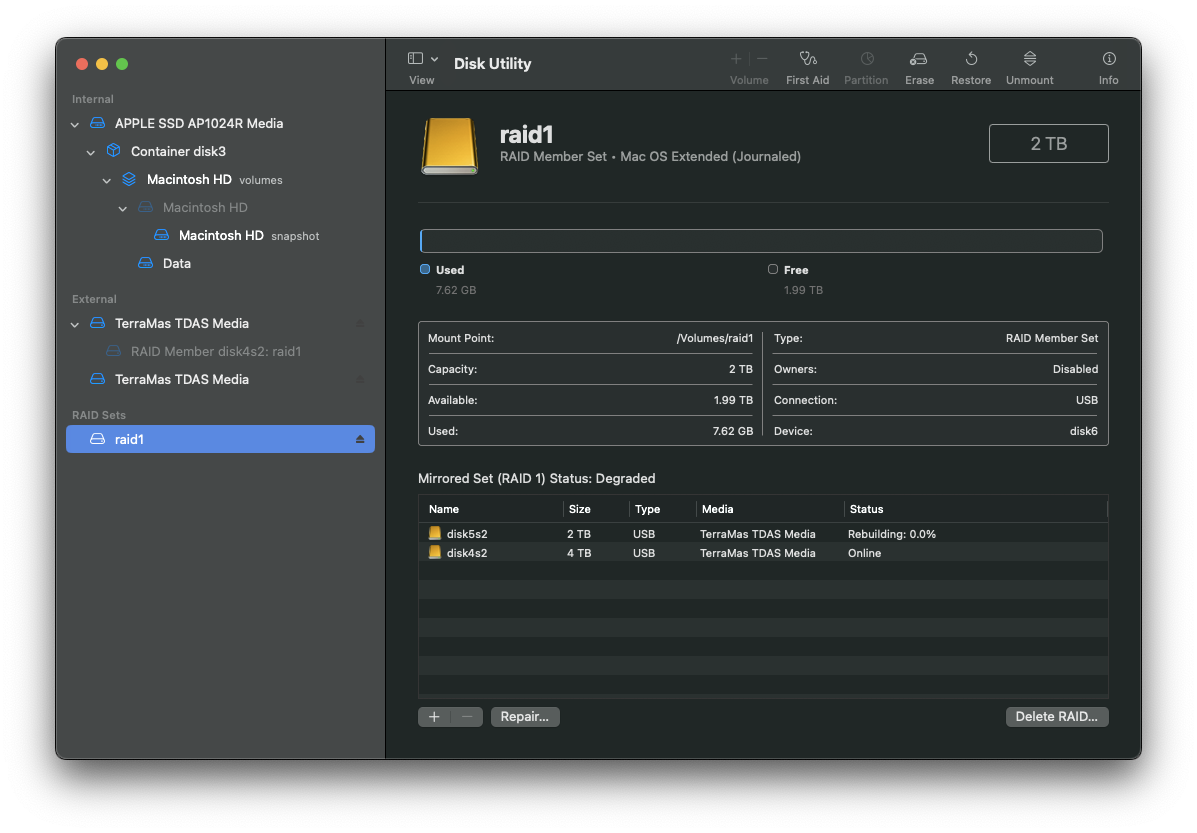Select raid1 under RAID Sets
This screenshot has width=1197, height=833.
(x=221, y=439)
